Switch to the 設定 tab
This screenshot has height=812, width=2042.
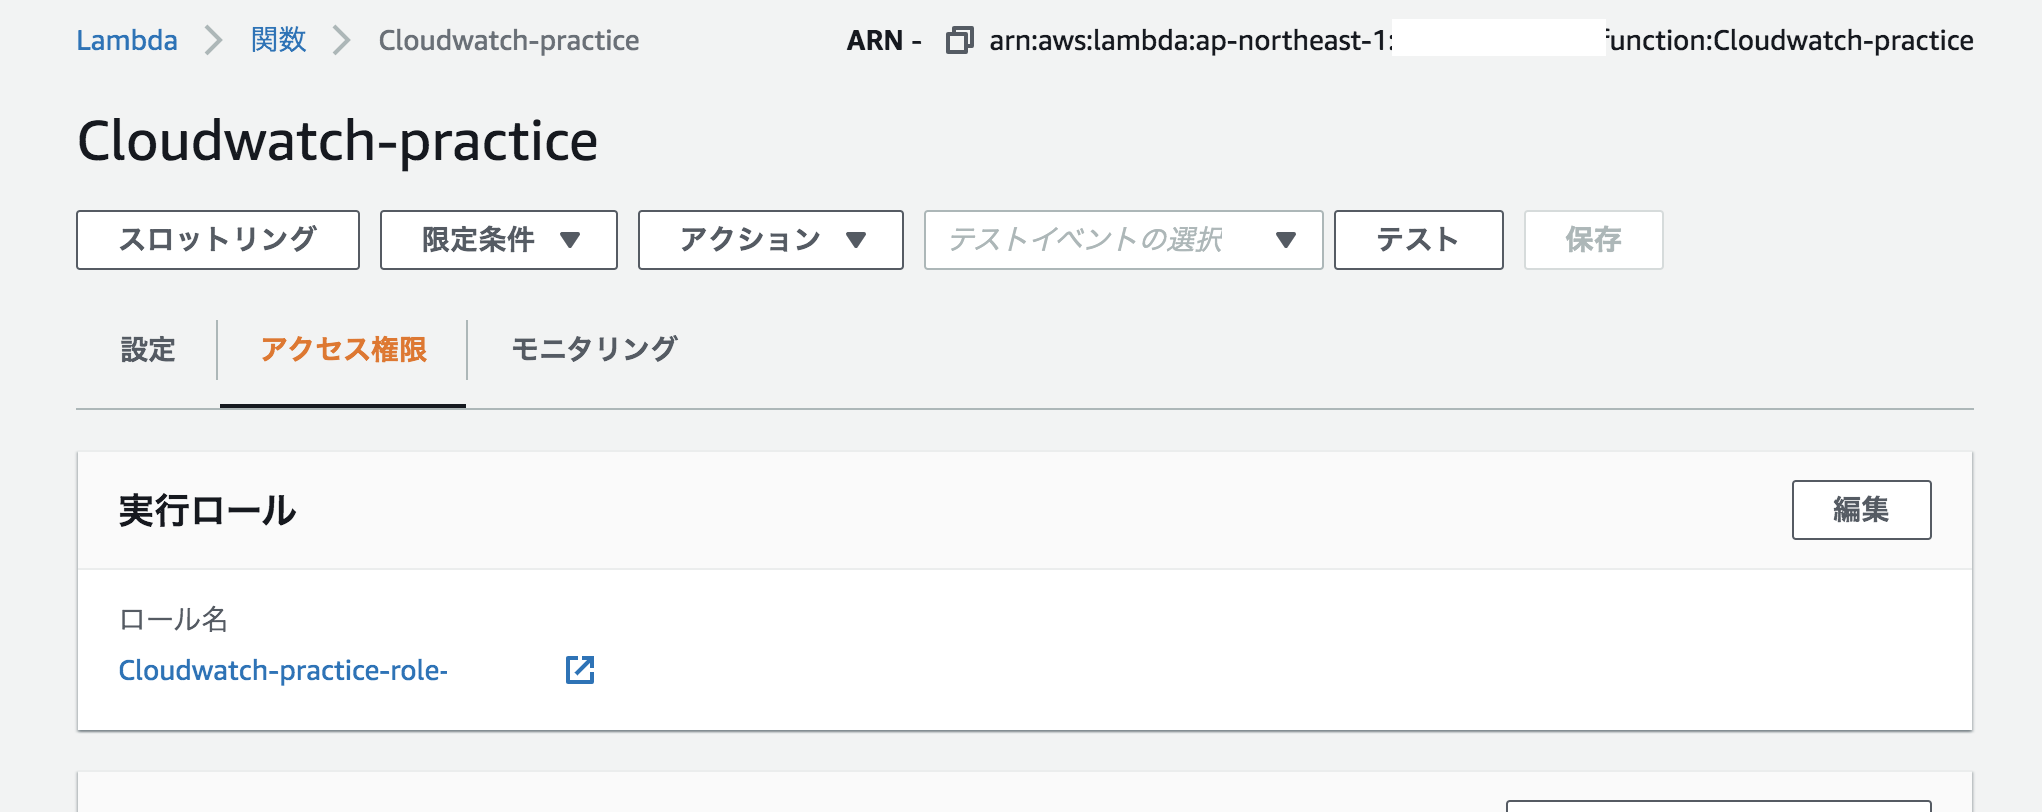coord(148,350)
